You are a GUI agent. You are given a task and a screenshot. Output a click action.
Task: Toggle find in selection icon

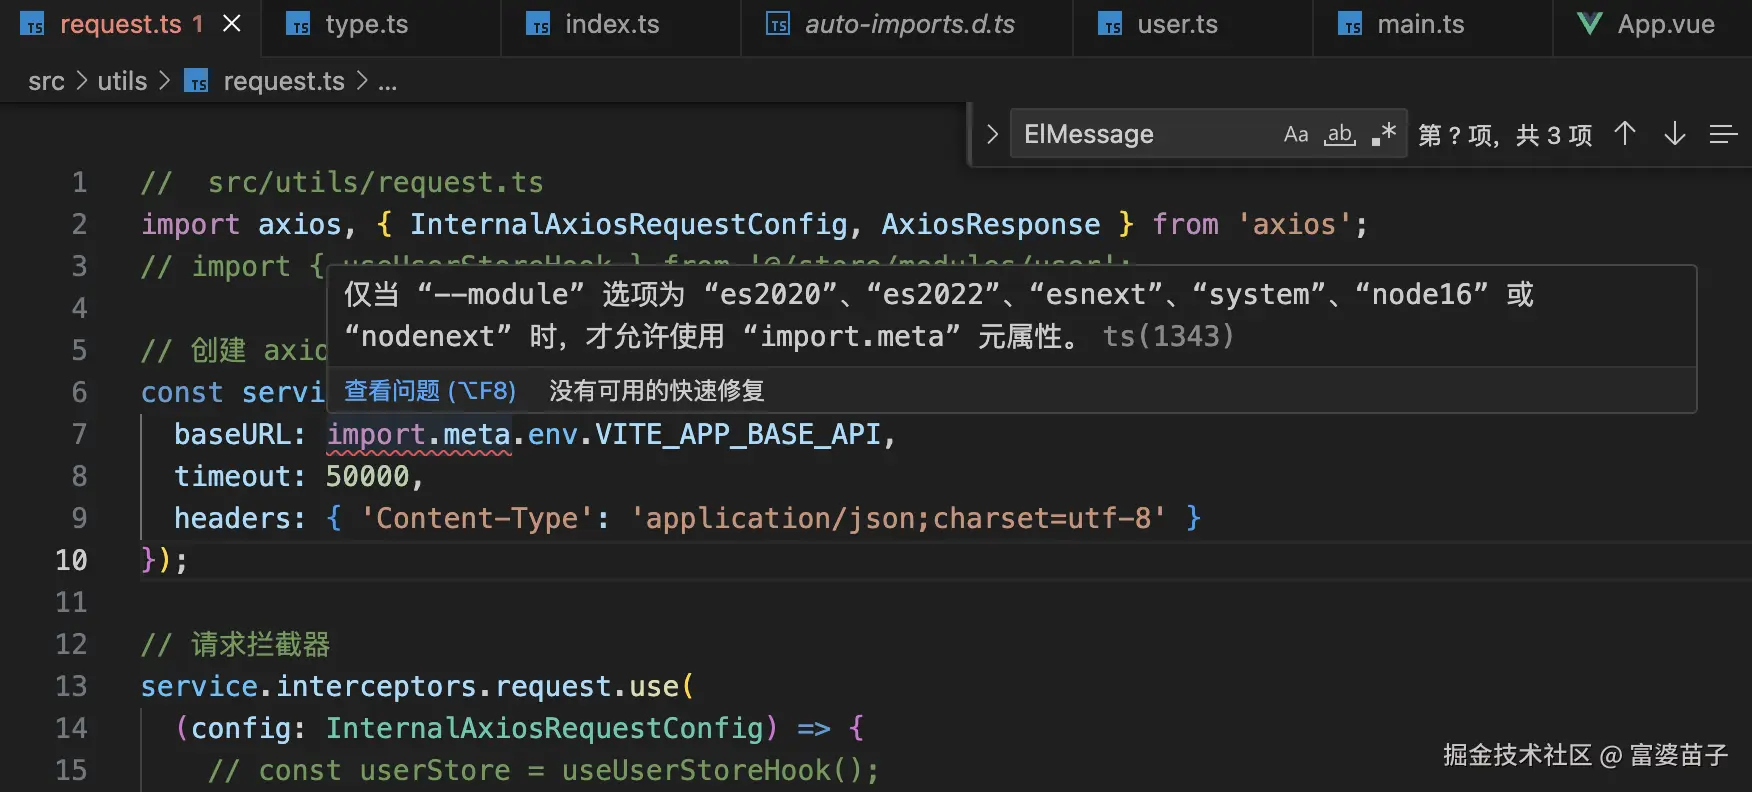(1722, 134)
